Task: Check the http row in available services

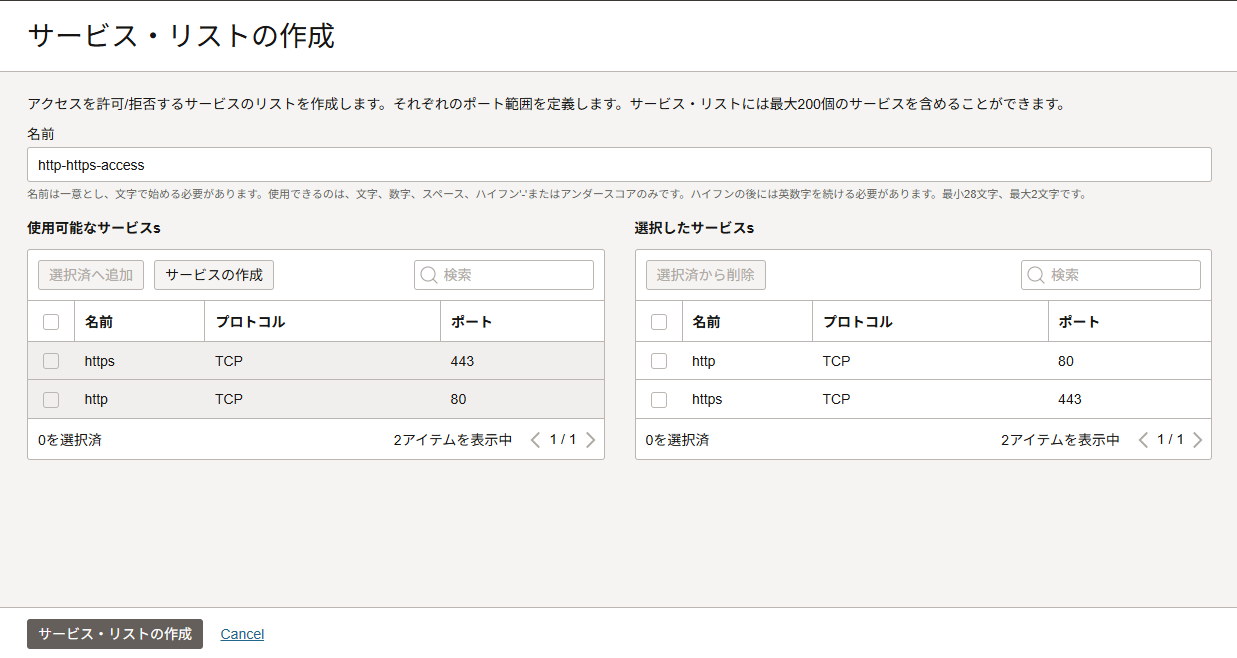Action: point(51,399)
